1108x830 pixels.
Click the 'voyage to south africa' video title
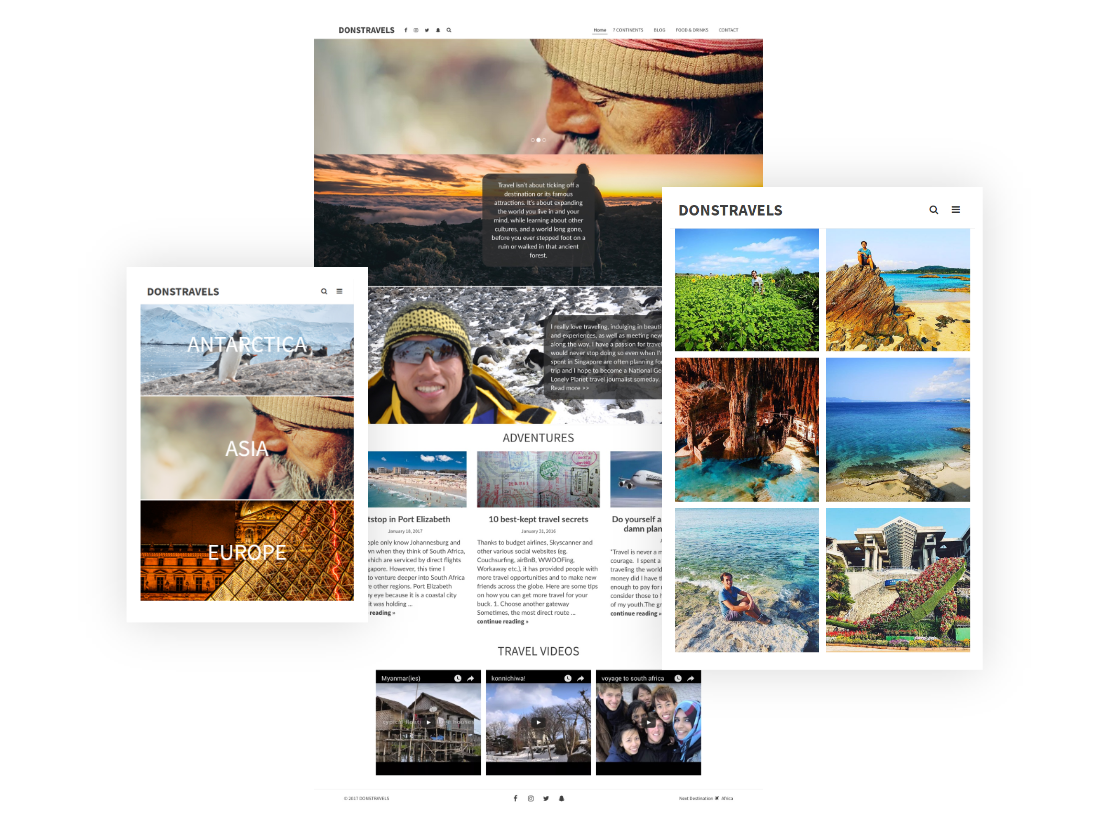[x=632, y=678]
